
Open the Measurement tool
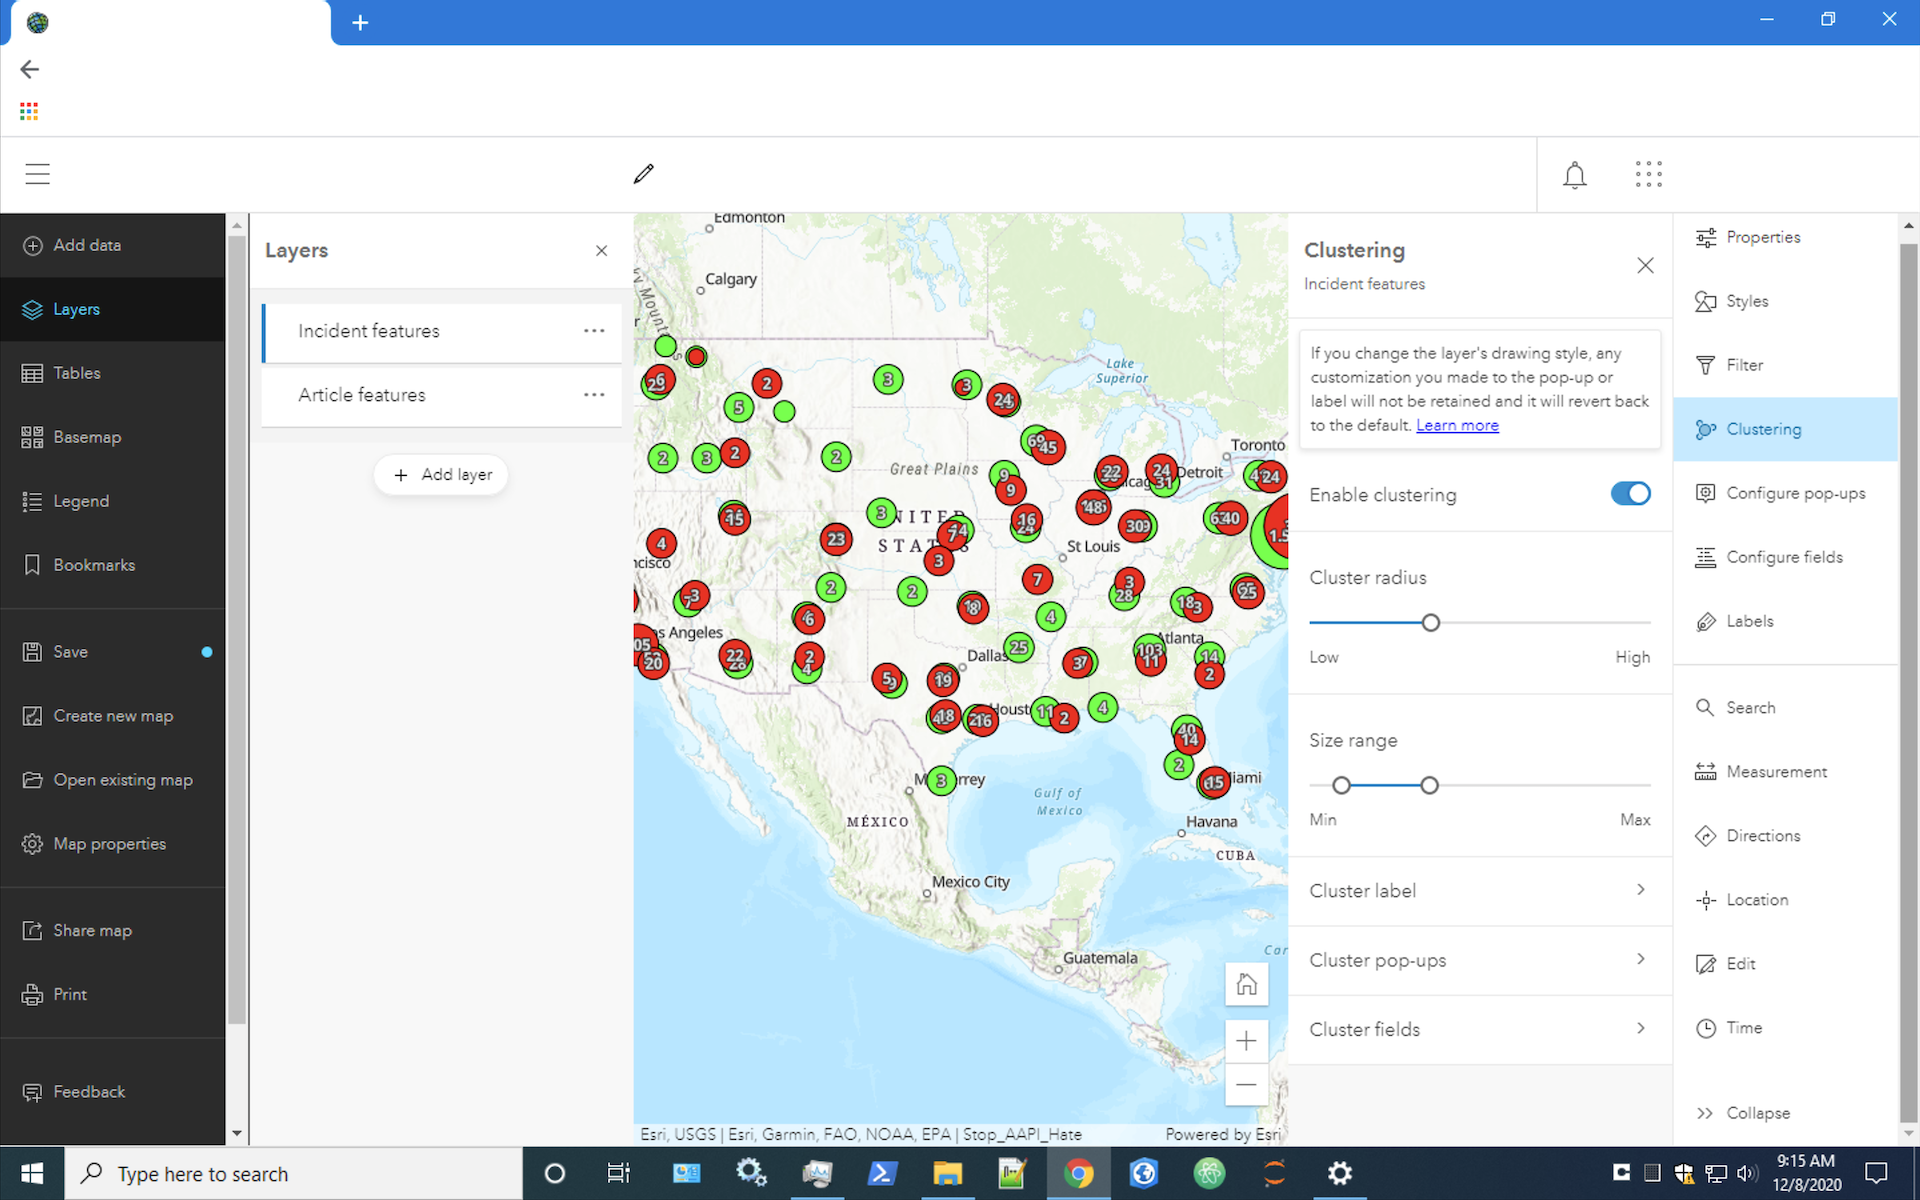(x=1775, y=771)
